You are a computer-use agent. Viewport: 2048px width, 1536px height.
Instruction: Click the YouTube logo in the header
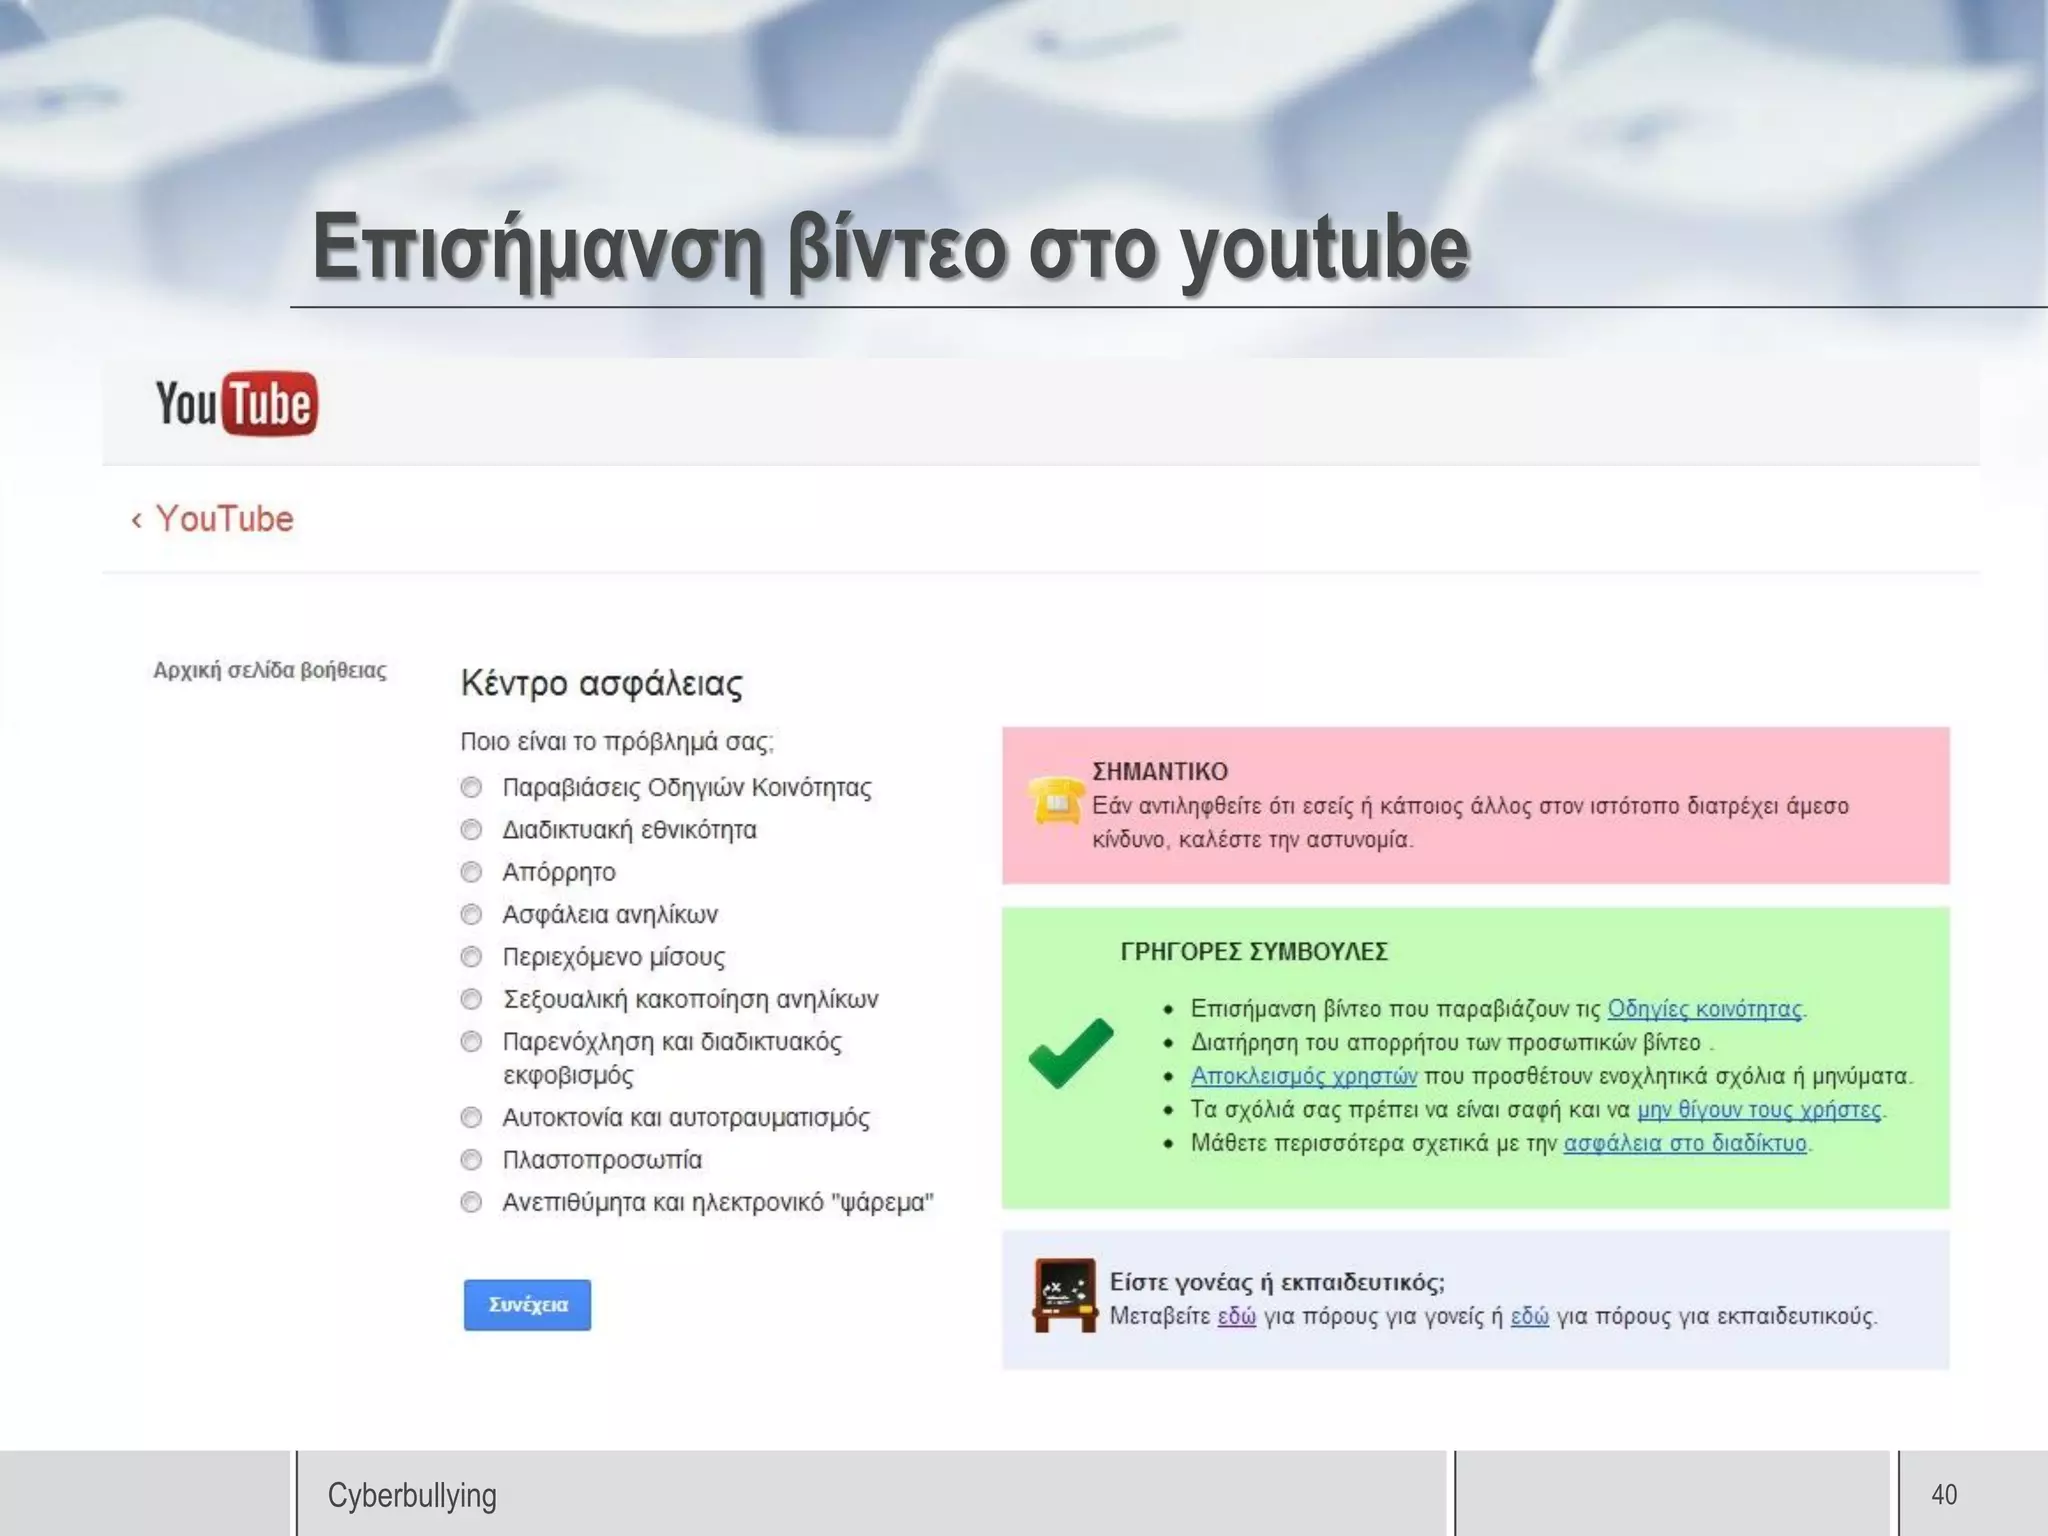click(237, 403)
